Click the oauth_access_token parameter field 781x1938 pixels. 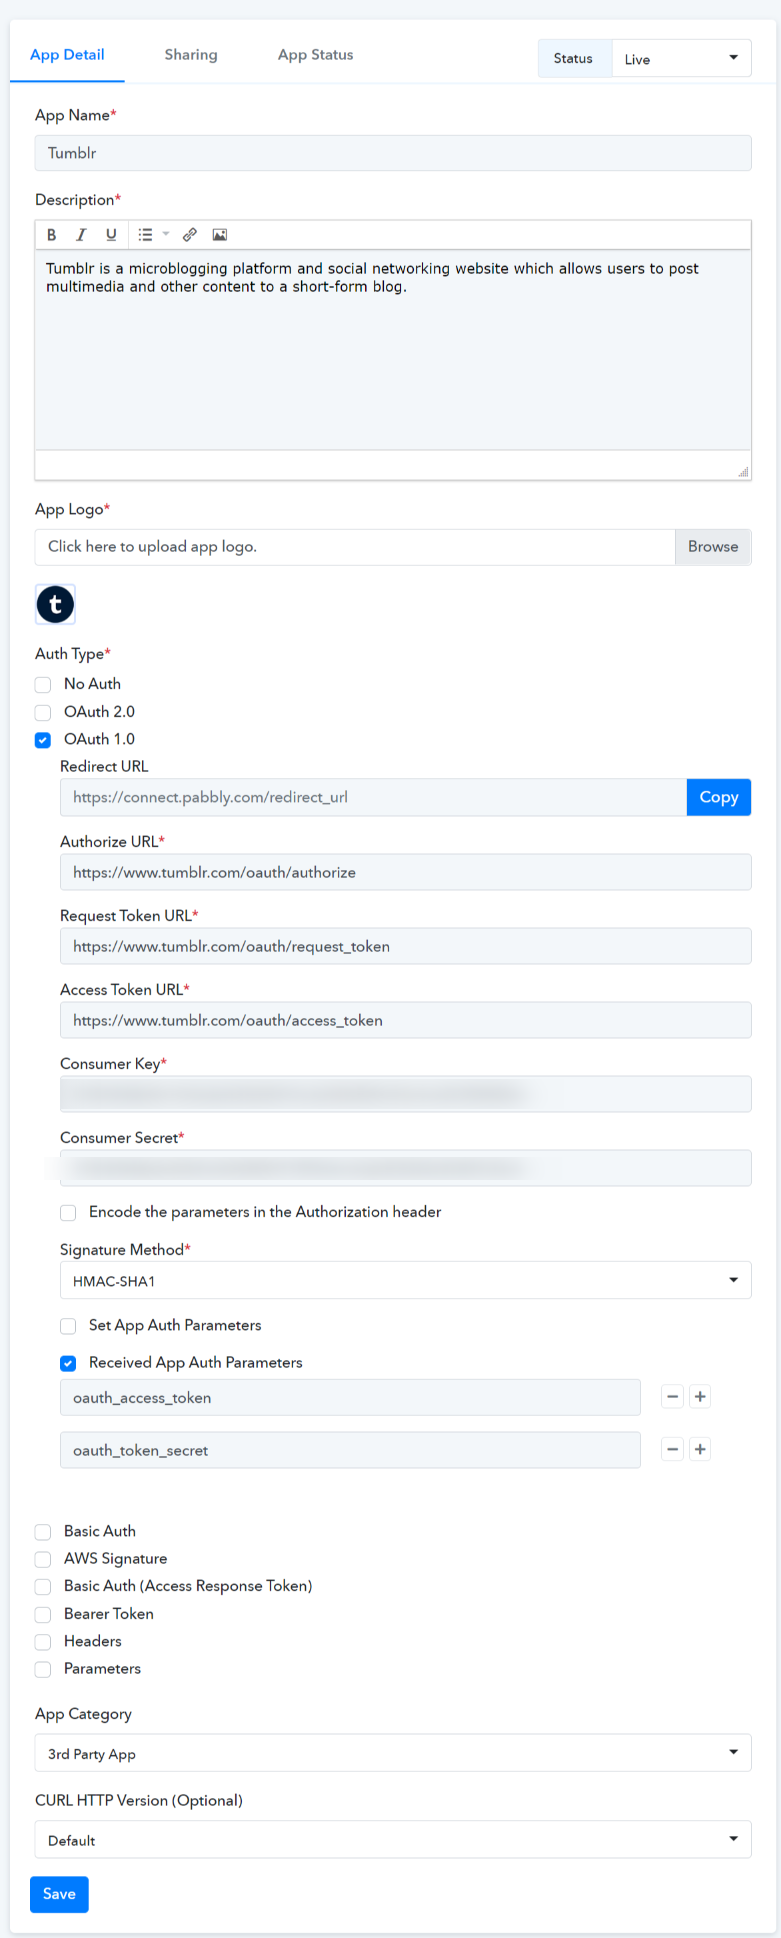(350, 1398)
